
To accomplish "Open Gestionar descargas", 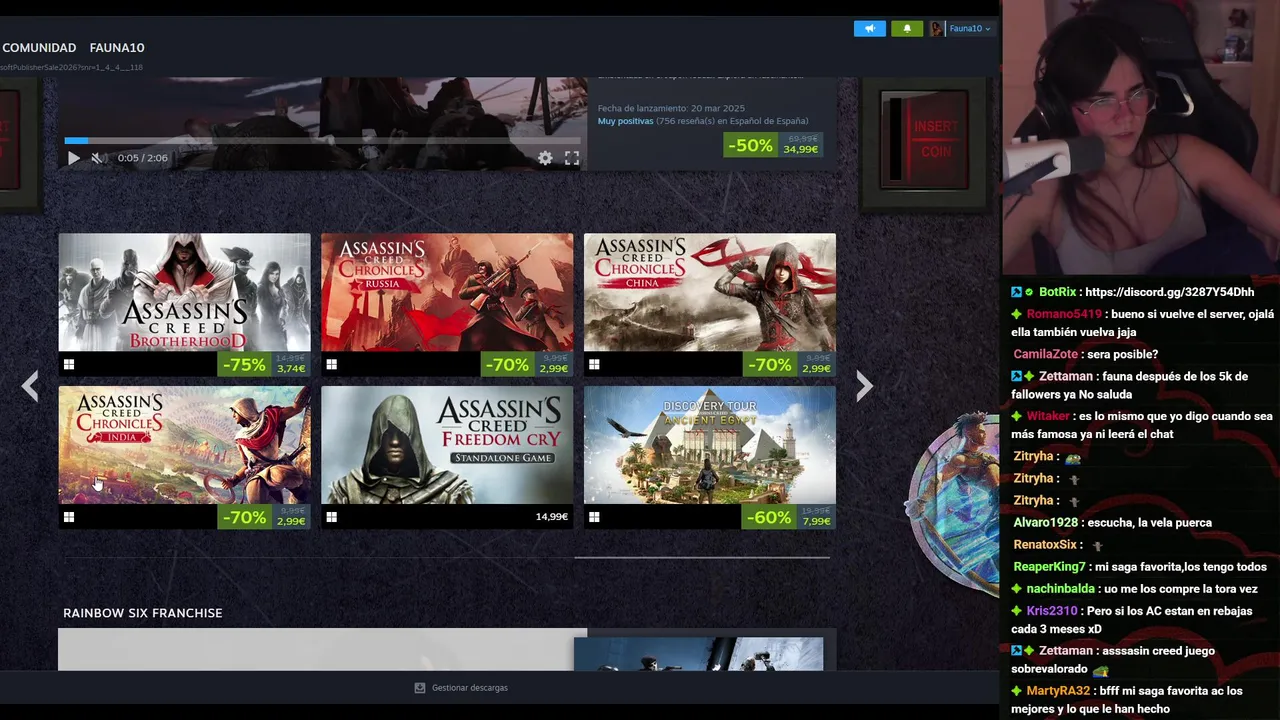I will (470, 688).
